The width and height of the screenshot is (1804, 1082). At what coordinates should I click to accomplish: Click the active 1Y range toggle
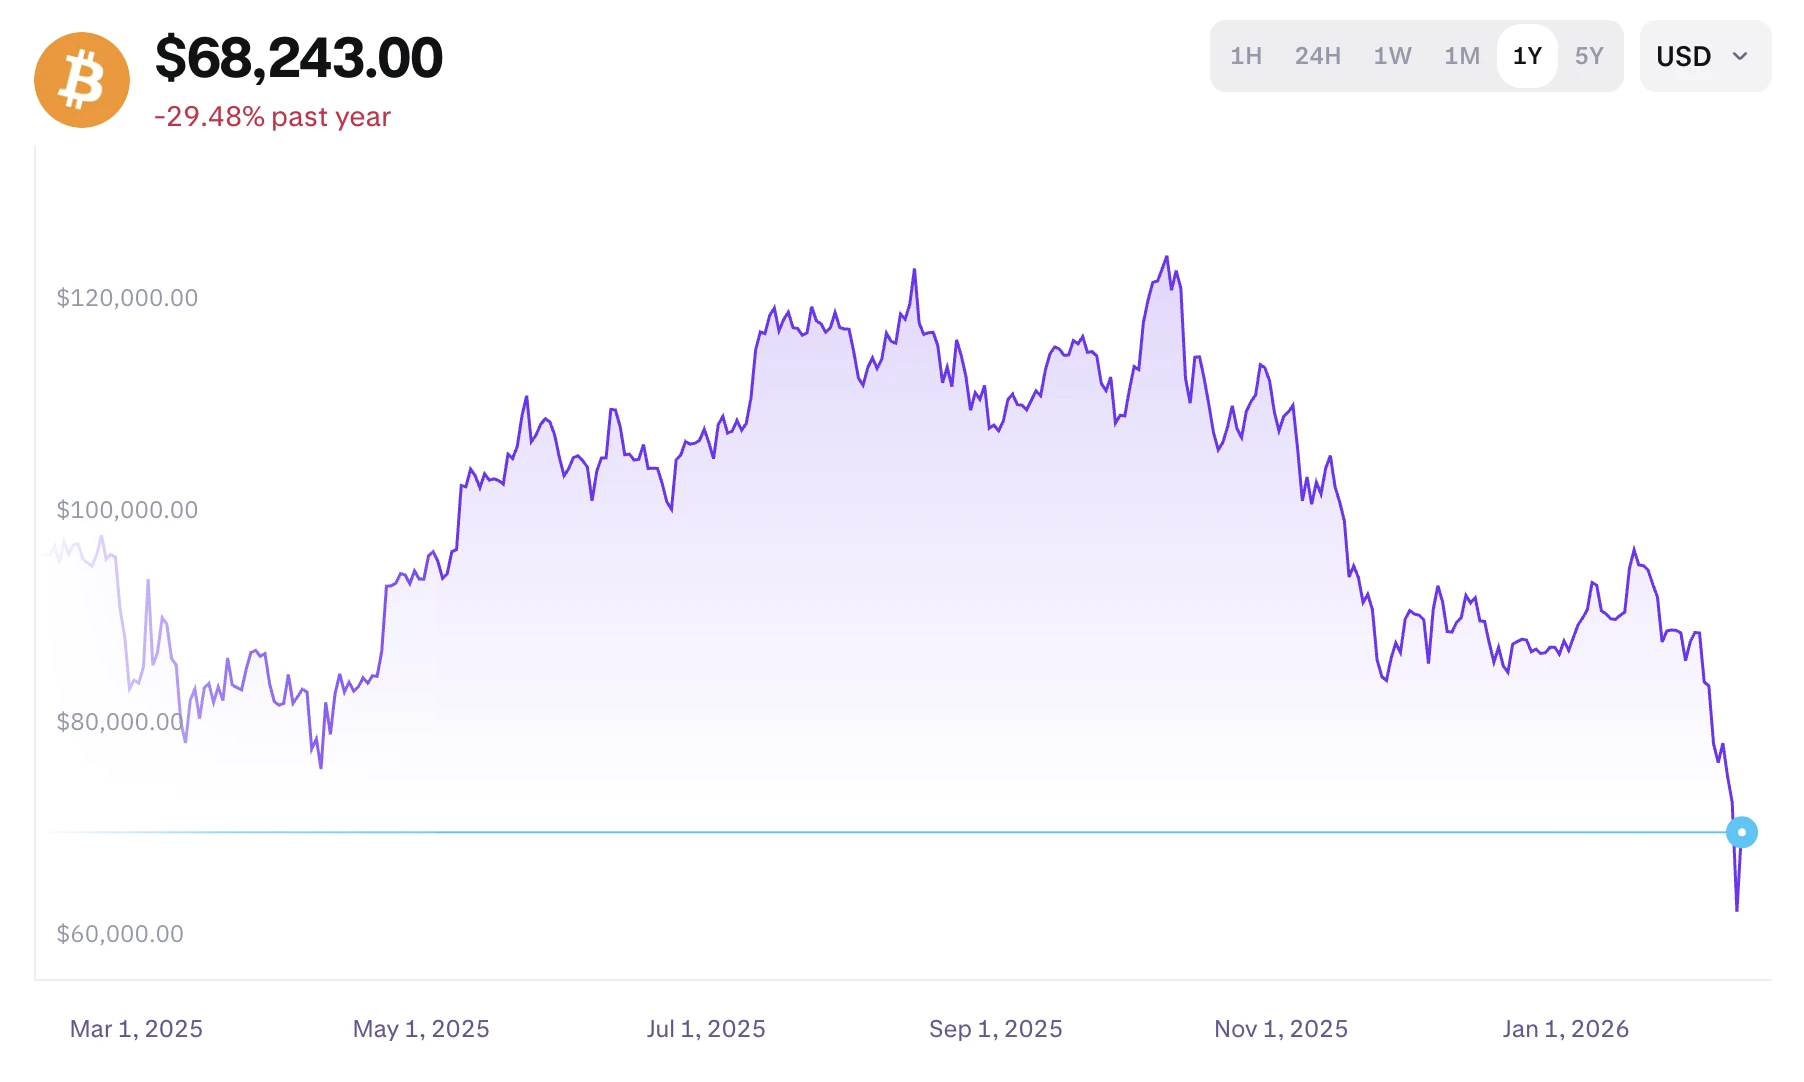[1527, 56]
